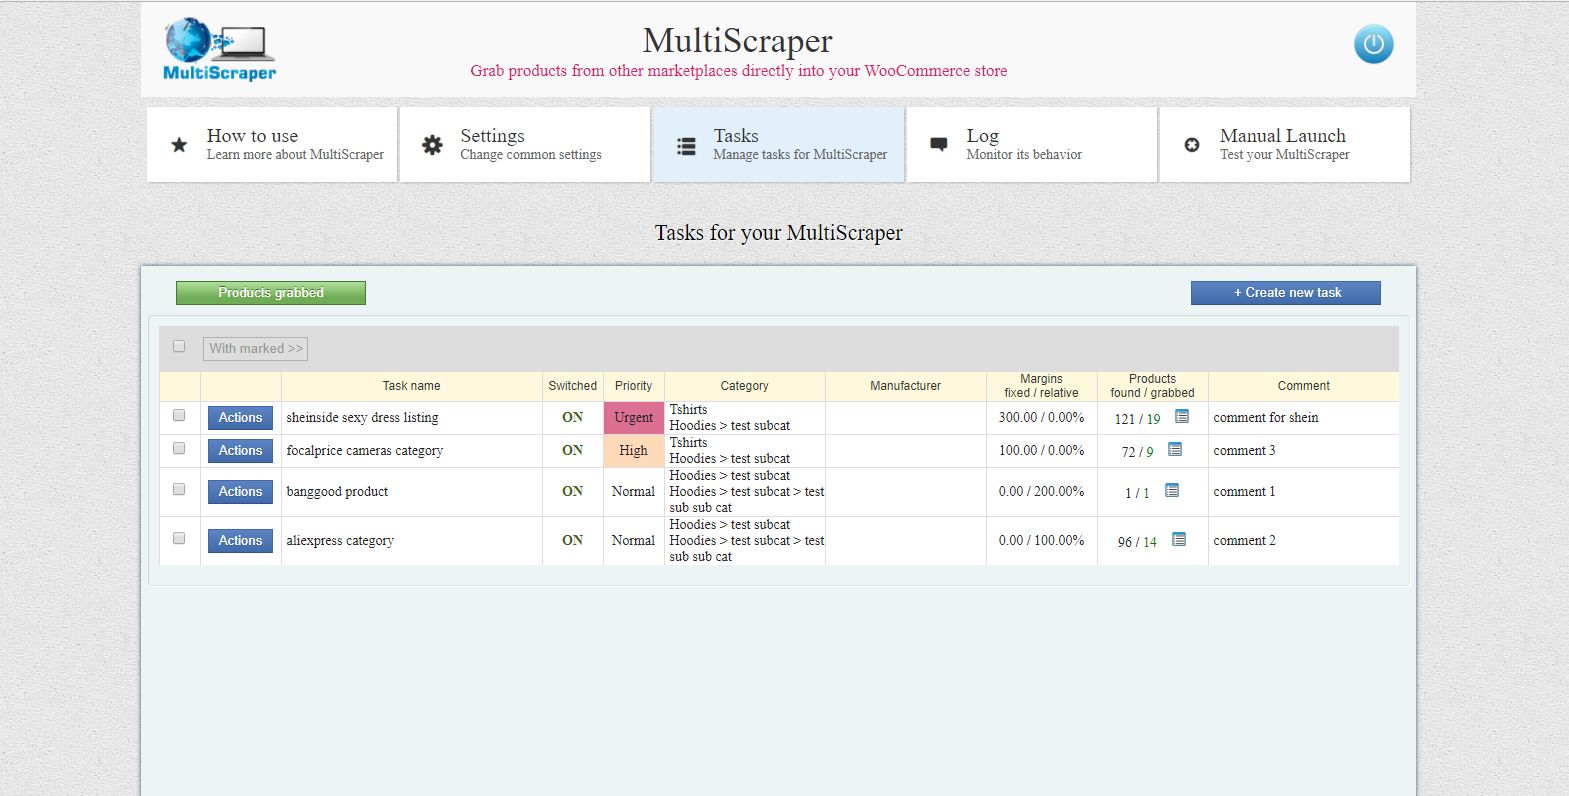1569x796 pixels.
Task: Open Actions menu for banggood product
Action: (240, 492)
